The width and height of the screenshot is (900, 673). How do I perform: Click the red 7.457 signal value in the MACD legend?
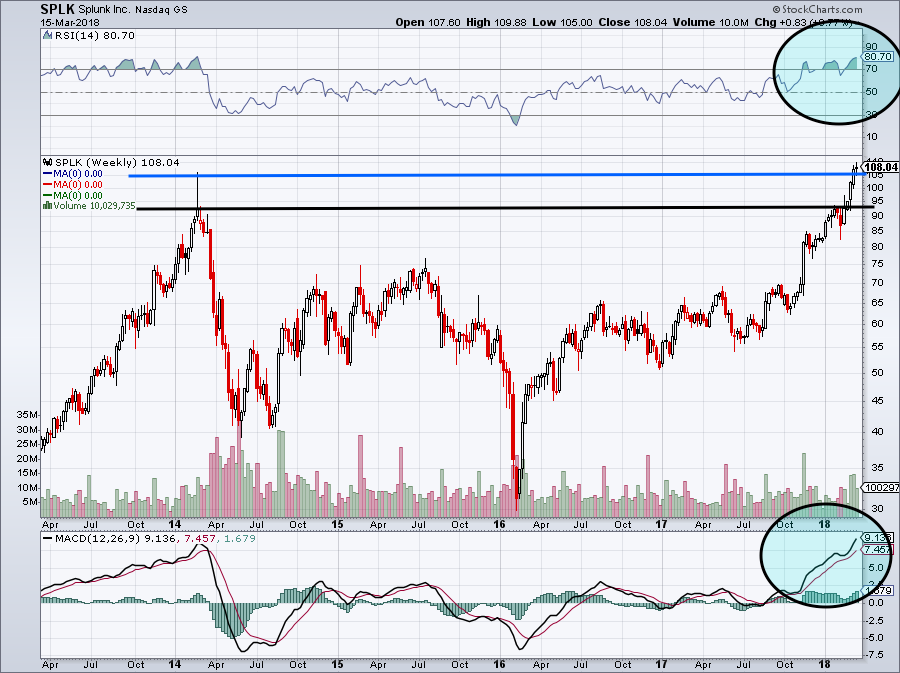point(200,538)
